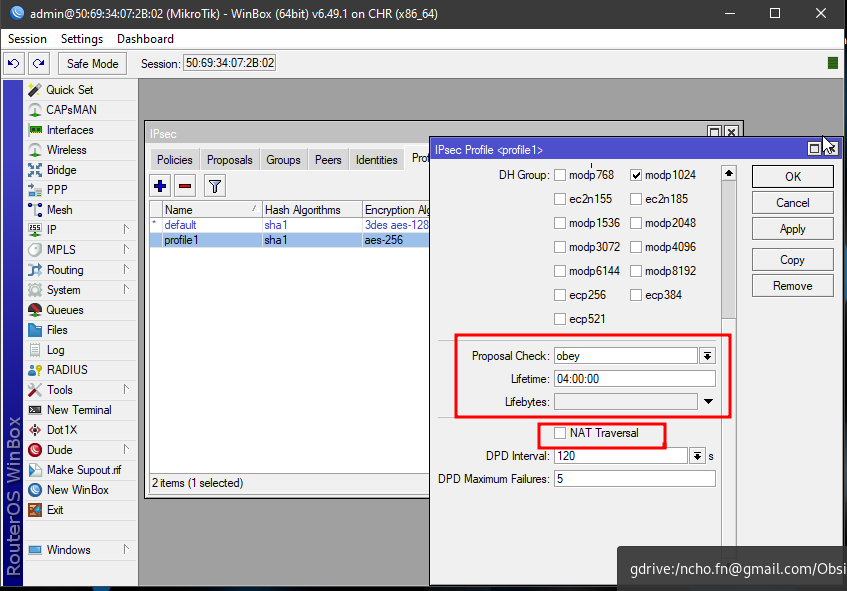Viewport: 847px width, 591px height.
Task: Enable the NAT Traversal checkbox
Action: pyautogui.click(x=560, y=433)
